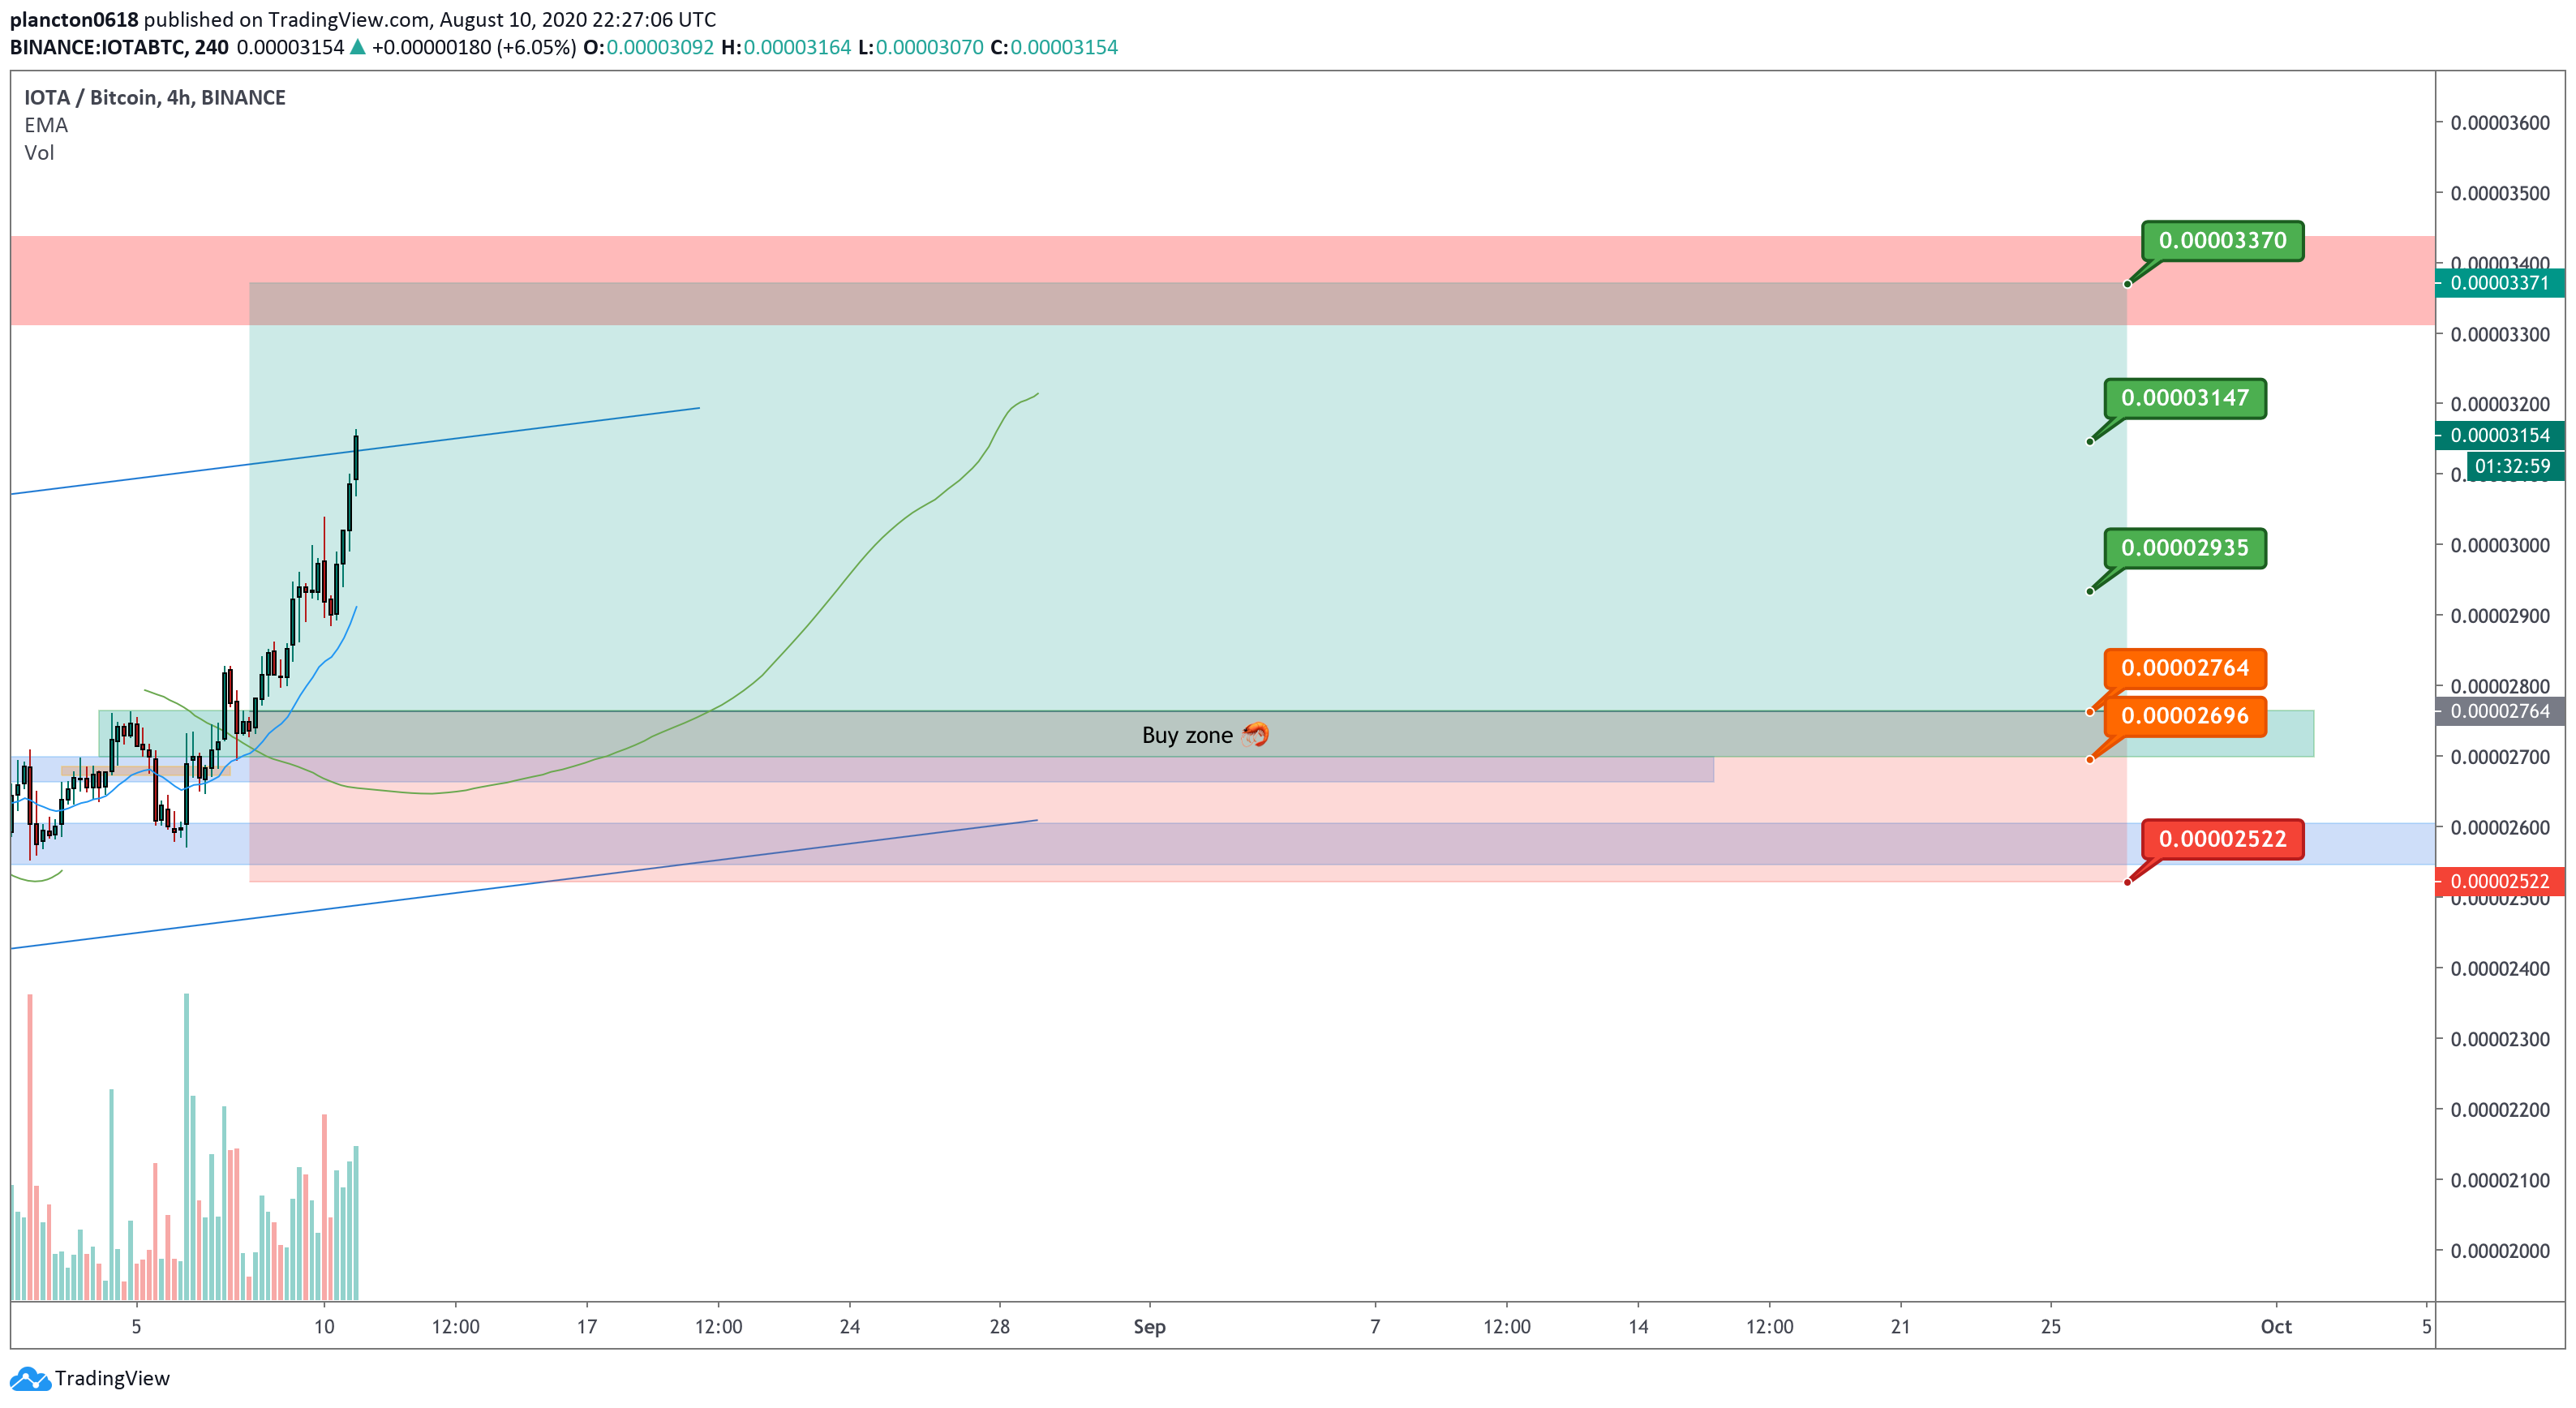Click the 0.00003000 price axis label
Viewport: 2576px width, 1408px height.
click(2500, 546)
